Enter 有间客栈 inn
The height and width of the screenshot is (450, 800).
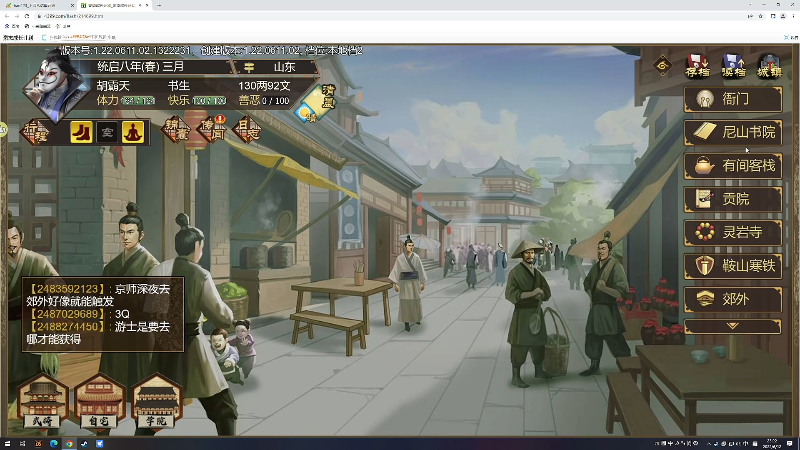(x=733, y=166)
